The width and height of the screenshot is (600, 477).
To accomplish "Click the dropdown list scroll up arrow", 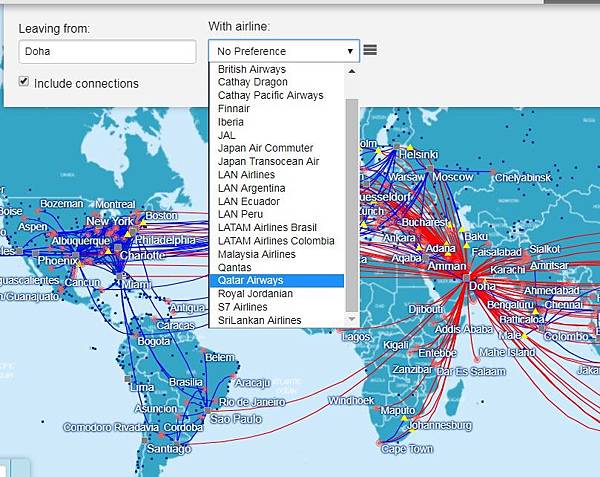I will point(352,71).
